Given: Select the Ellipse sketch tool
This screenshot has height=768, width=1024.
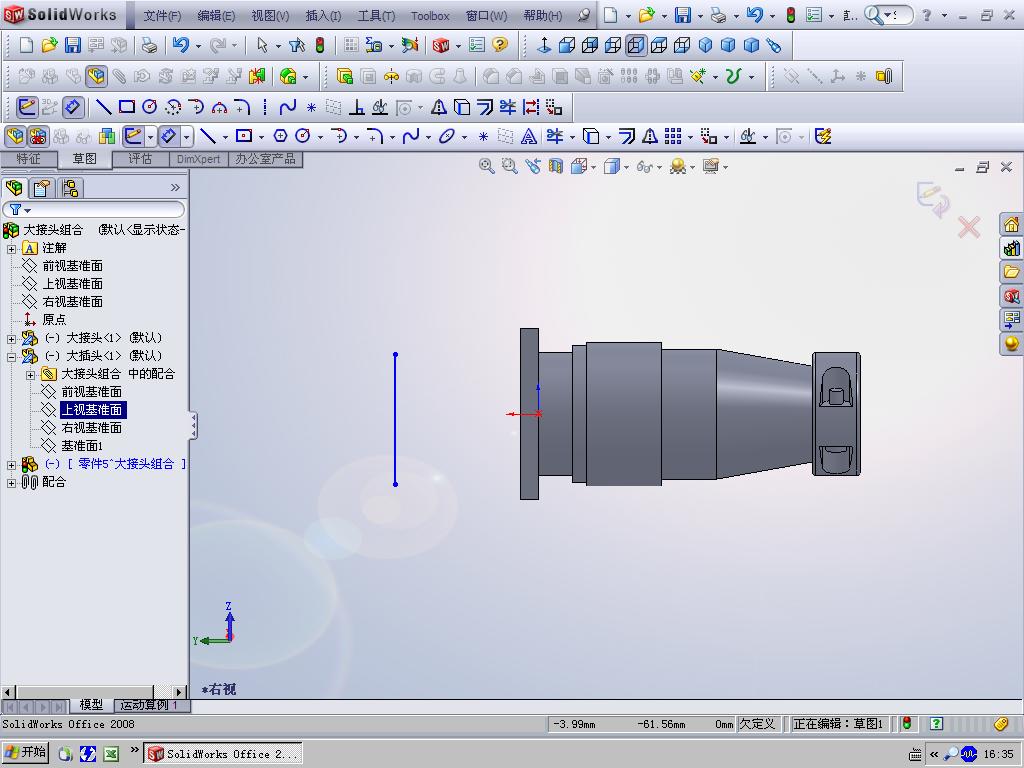Looking at the screenshot, I should point(446,136).
